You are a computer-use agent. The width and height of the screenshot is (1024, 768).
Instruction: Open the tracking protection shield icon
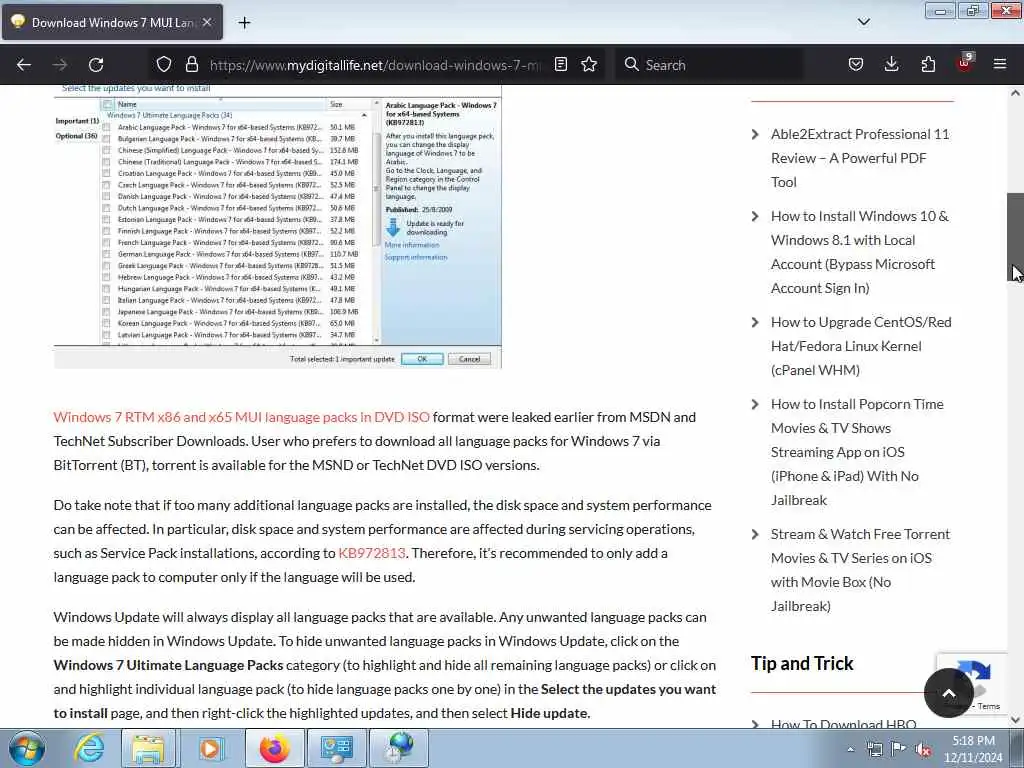click(x=164, y=65)
